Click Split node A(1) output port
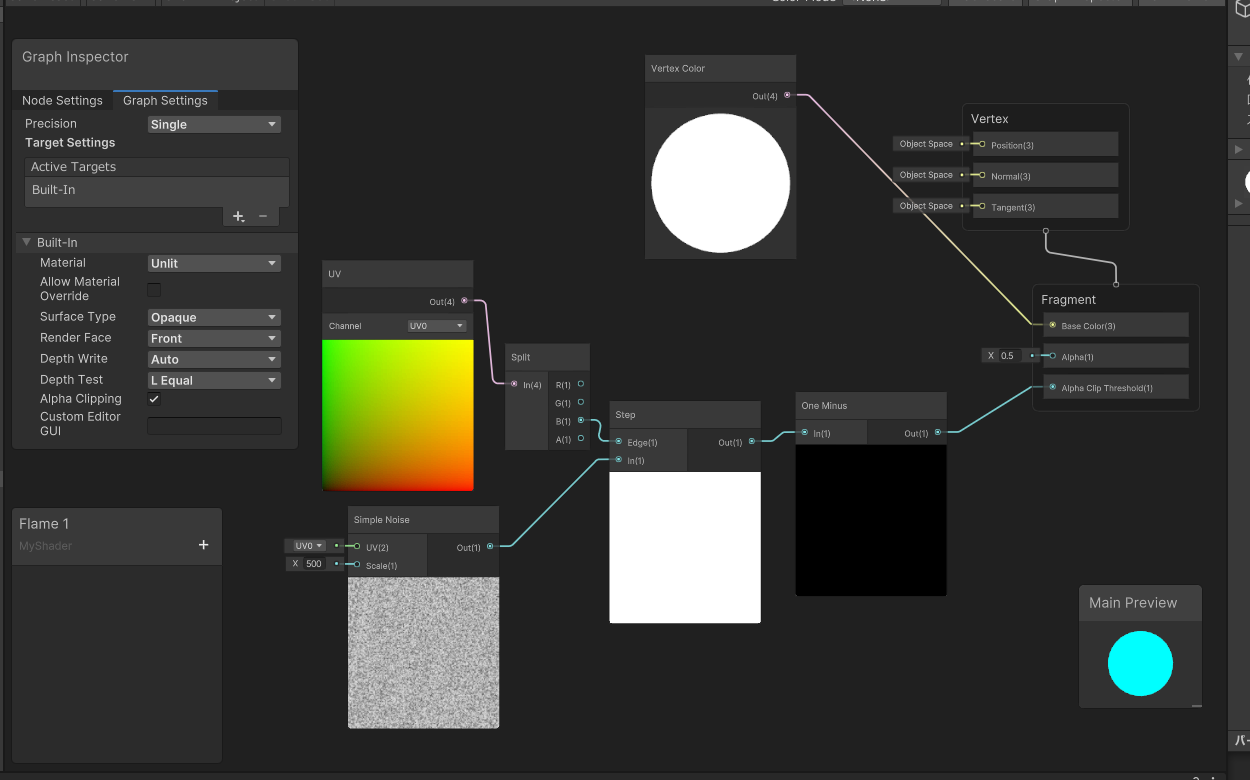Screen dimensions: 1250x780 581,438
